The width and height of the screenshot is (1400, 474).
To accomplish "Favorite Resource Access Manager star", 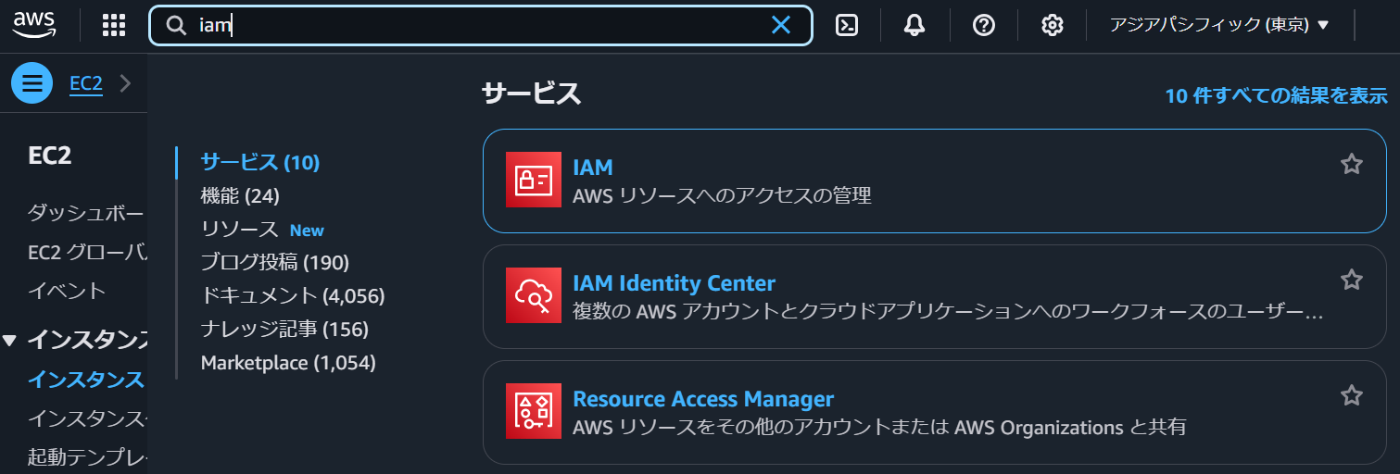I will click(1351, 396).
